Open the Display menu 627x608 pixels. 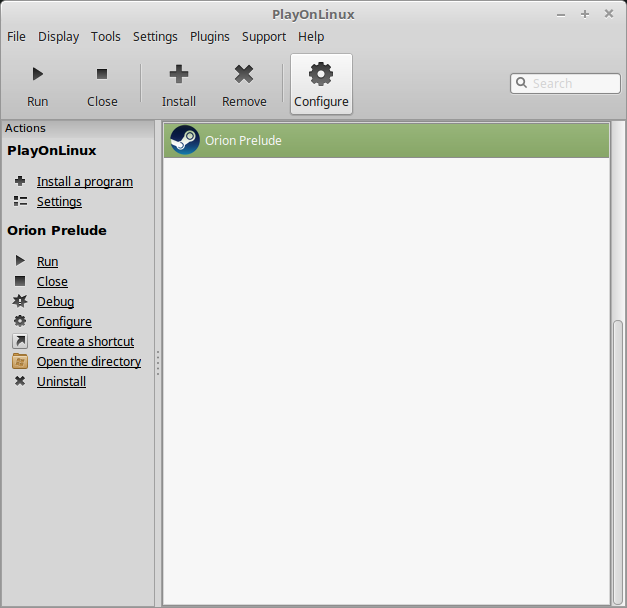(58, 37)
